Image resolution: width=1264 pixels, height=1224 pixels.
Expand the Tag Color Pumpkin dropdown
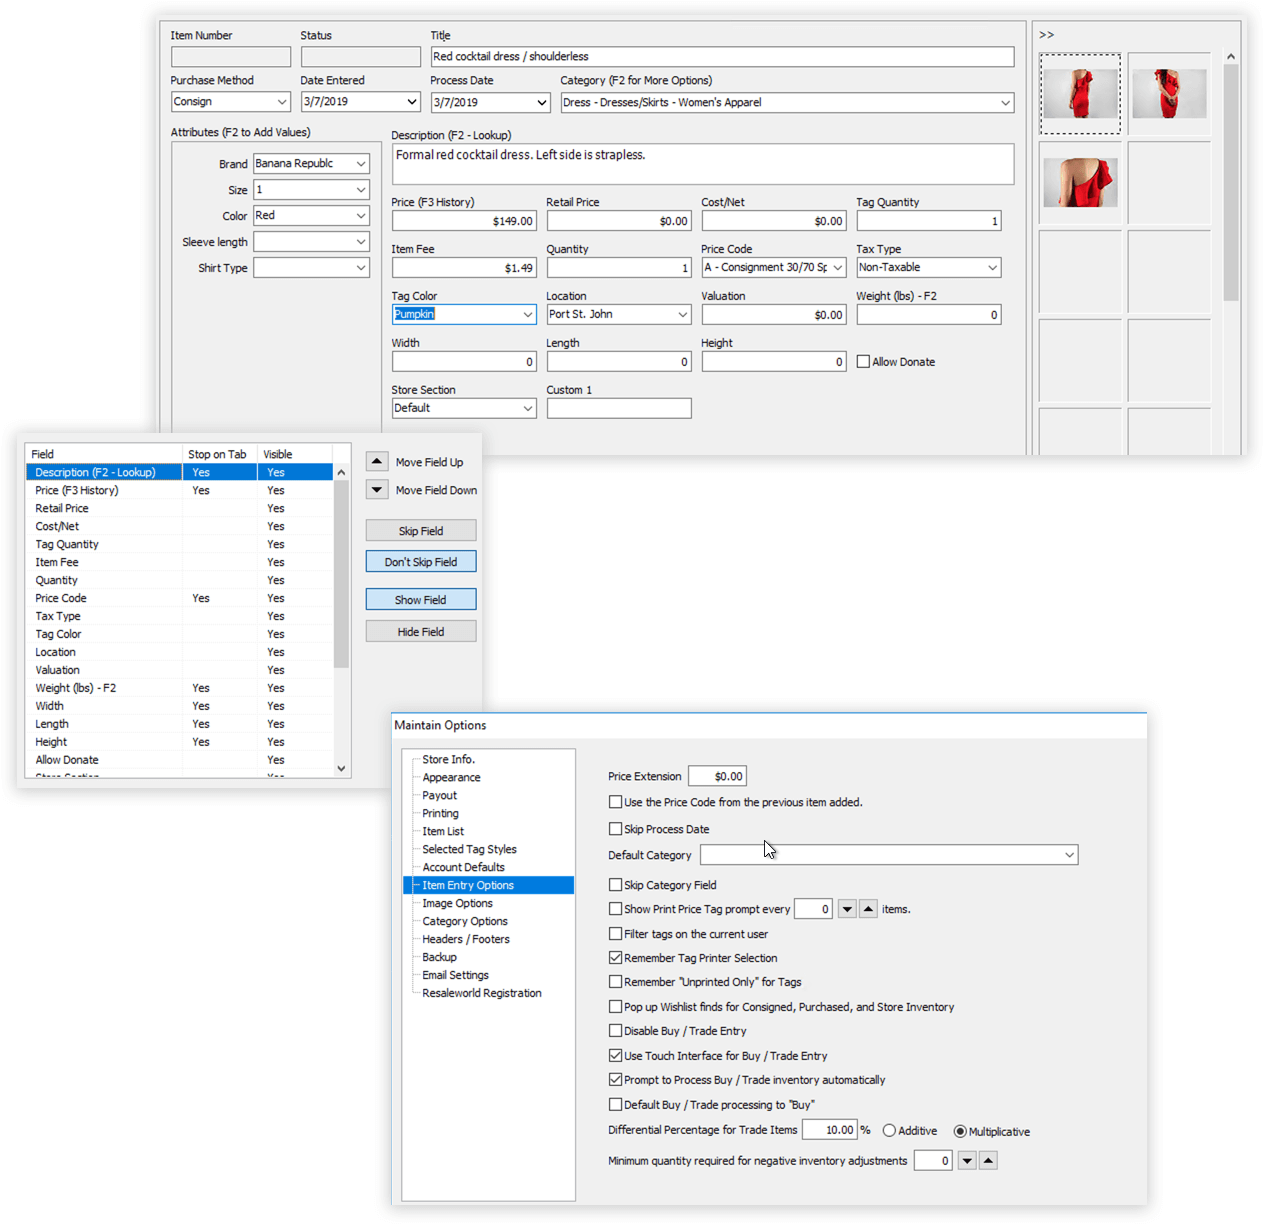pos(528,315)
